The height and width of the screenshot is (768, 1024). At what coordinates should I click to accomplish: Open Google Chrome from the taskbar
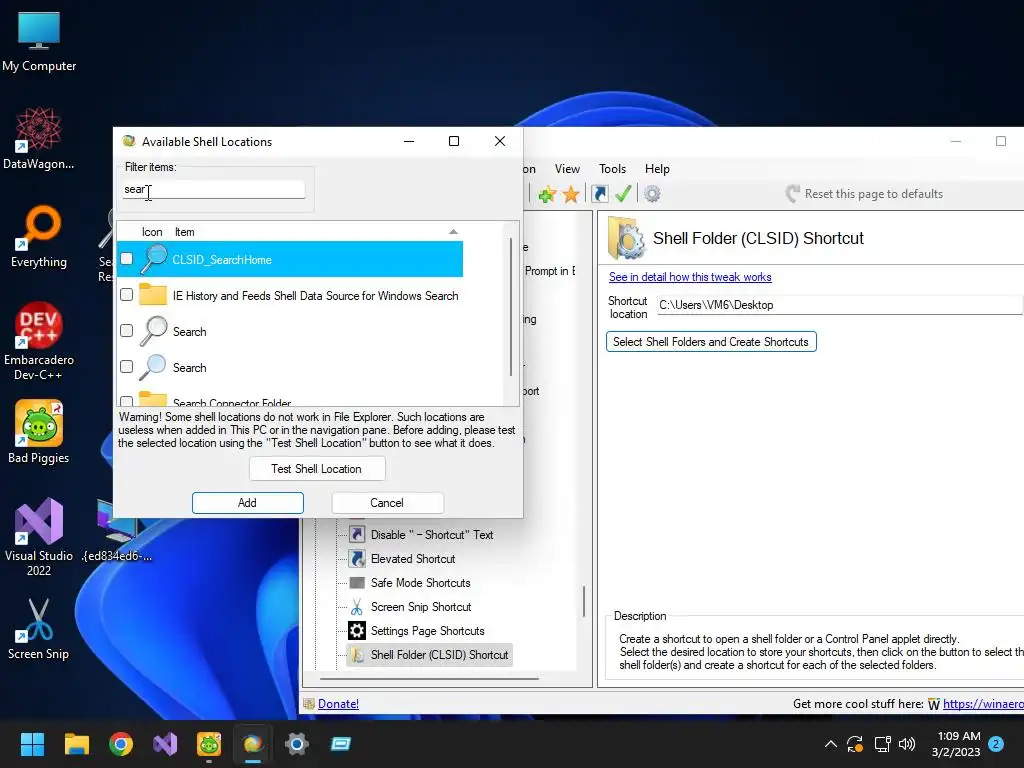point(121,744)
